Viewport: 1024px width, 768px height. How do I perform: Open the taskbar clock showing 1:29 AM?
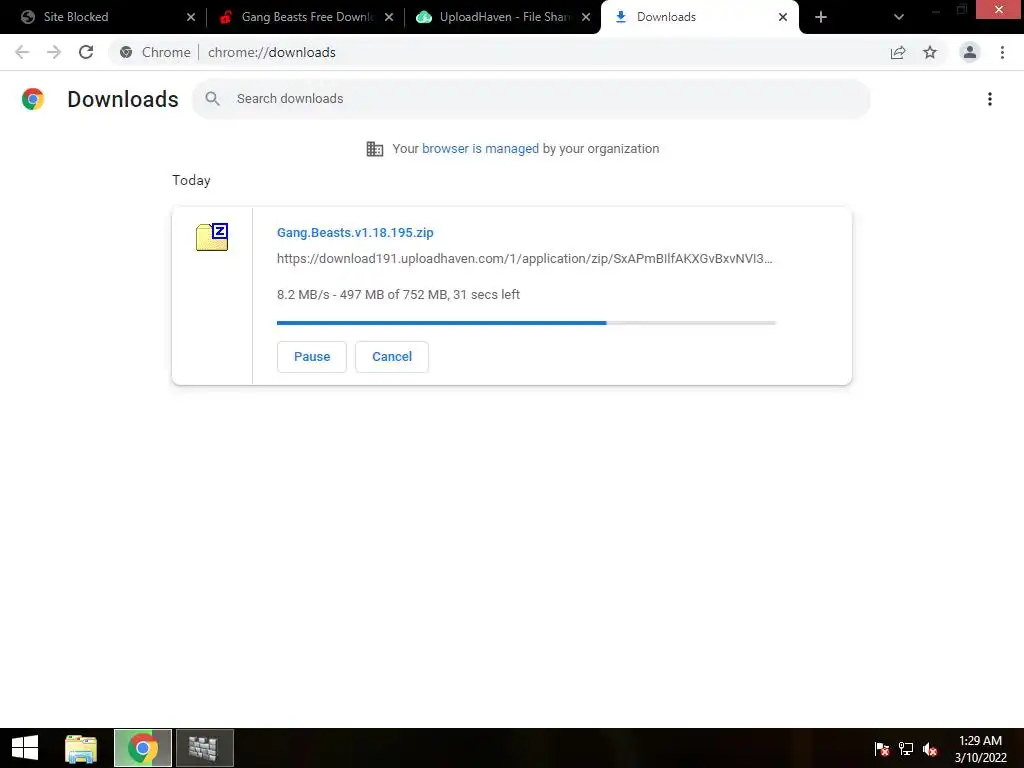(980, 748)
